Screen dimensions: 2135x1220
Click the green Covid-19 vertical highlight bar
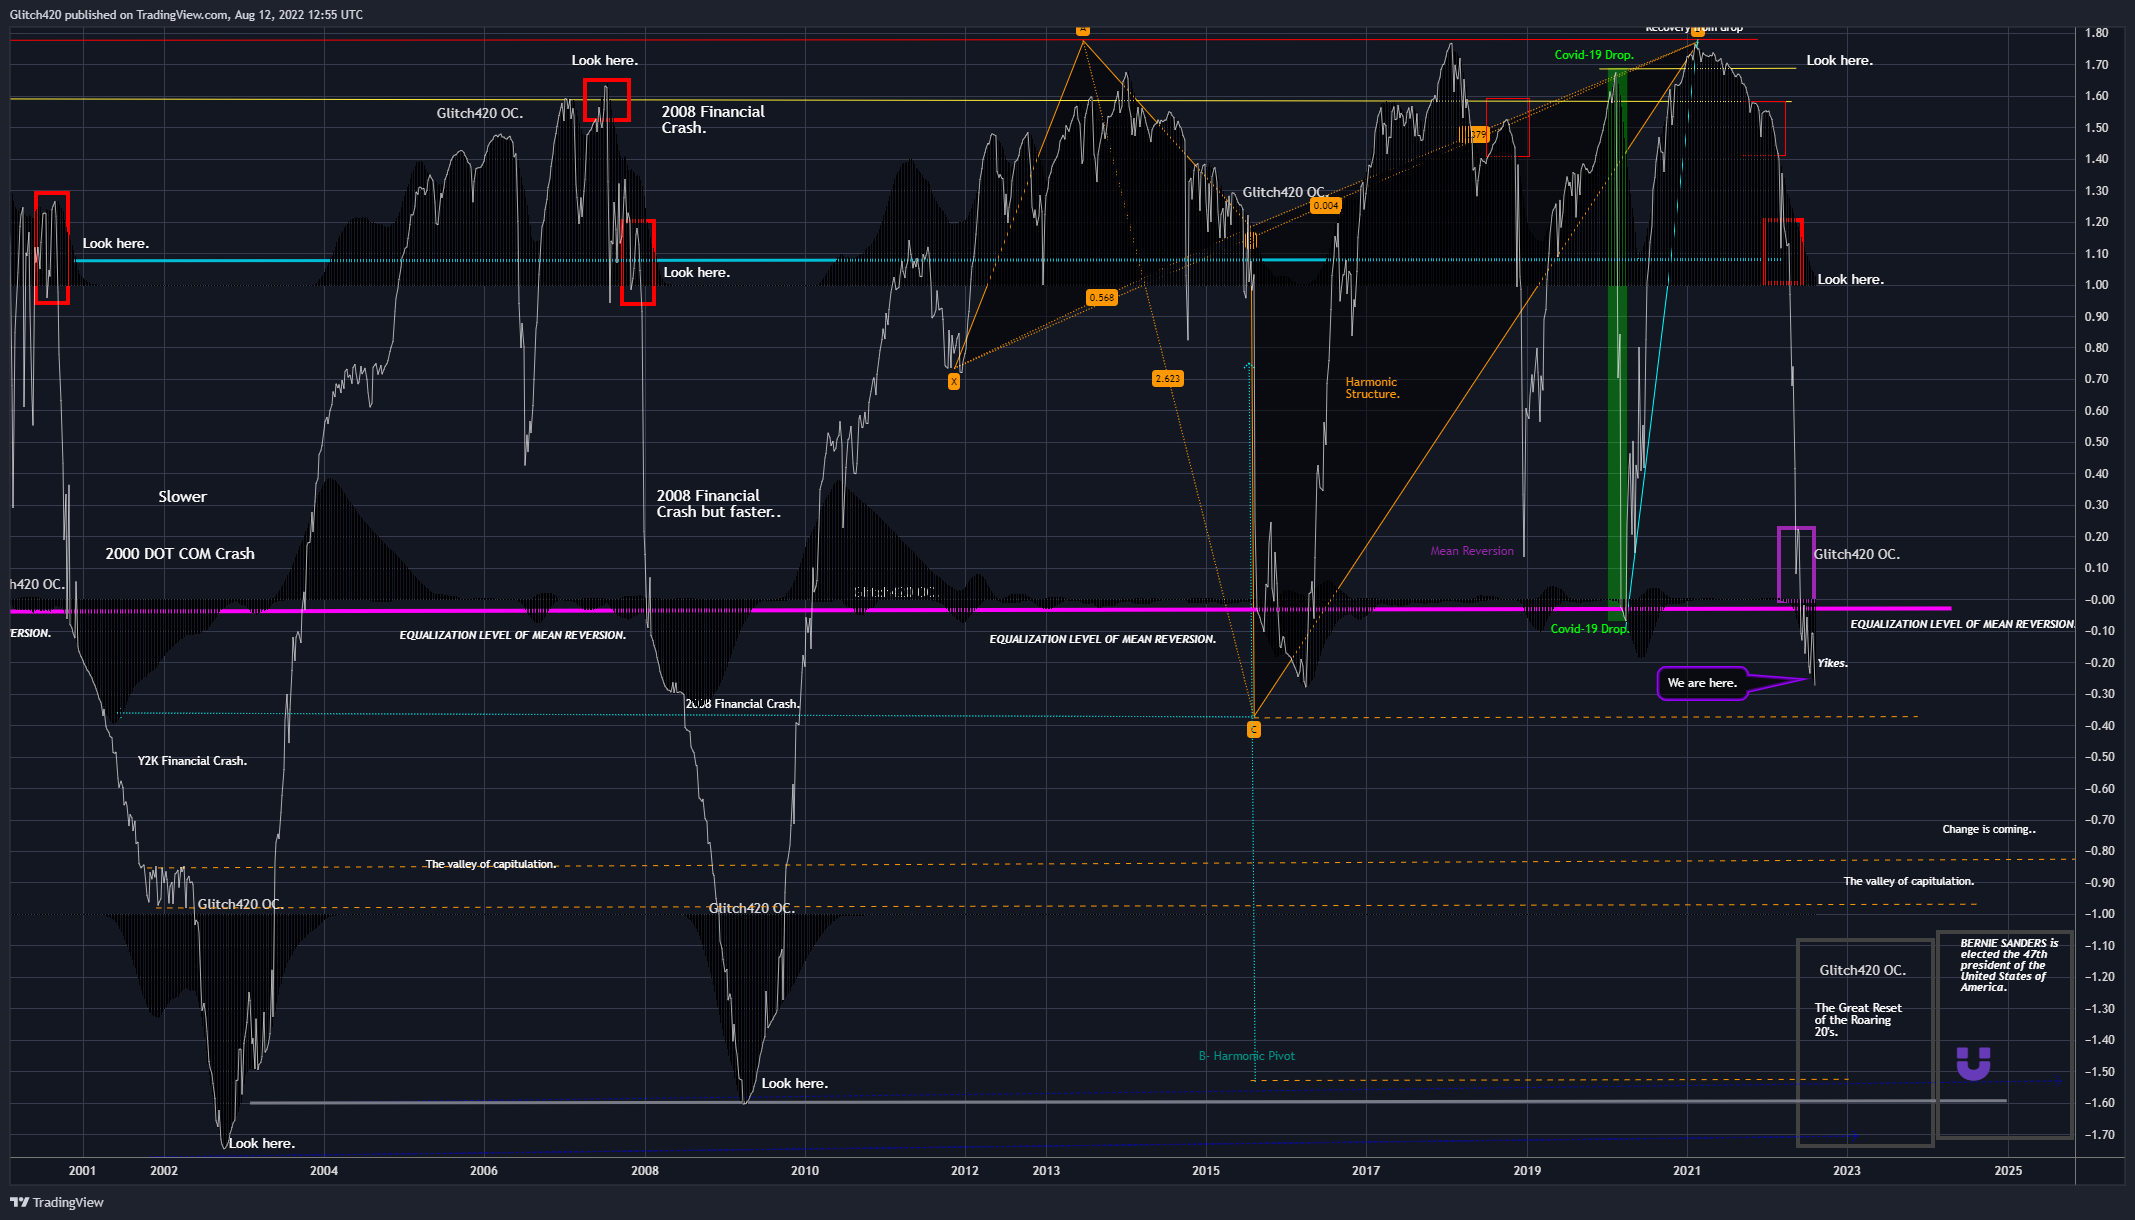coord(1617,345)
